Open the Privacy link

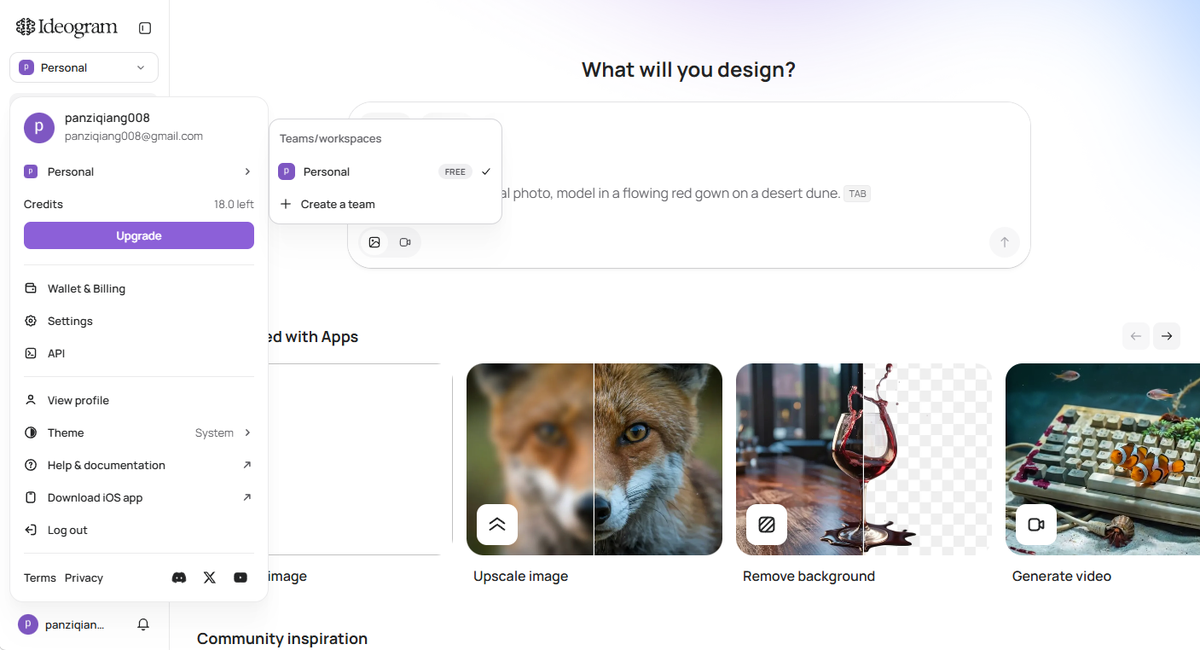(84, 578)
